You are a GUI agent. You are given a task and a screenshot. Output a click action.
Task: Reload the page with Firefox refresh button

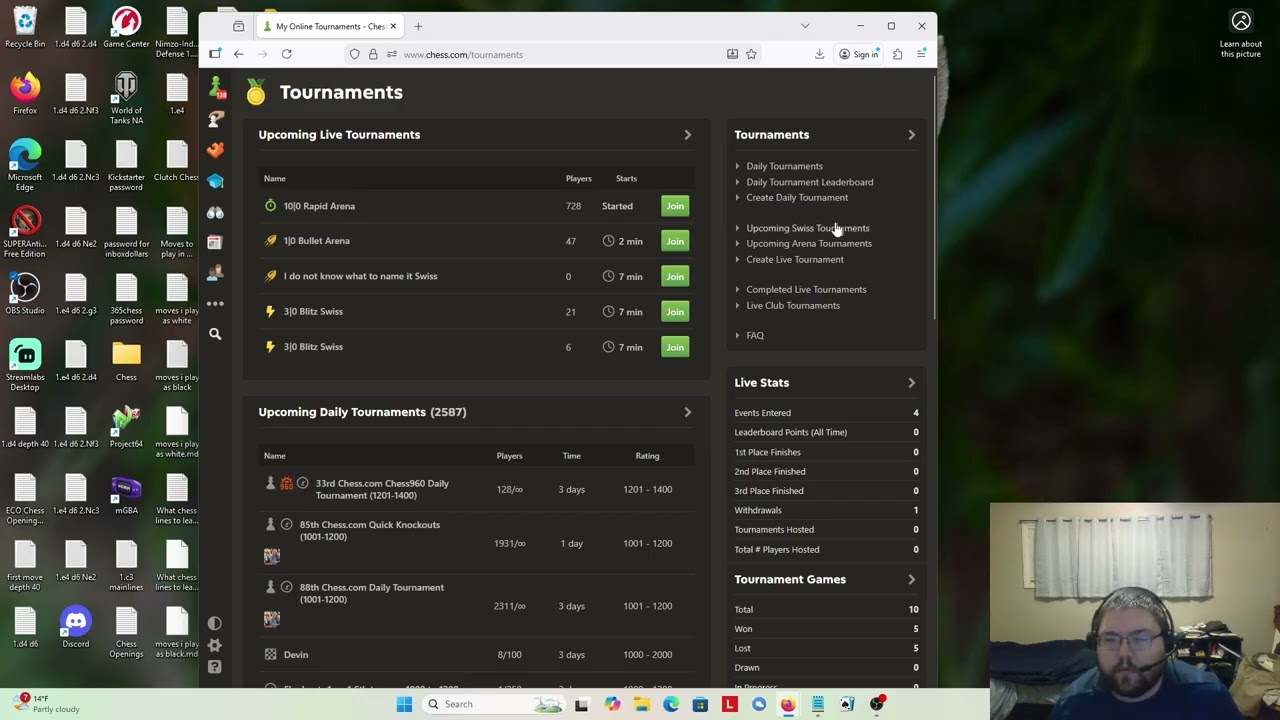[x=286, y=54]
